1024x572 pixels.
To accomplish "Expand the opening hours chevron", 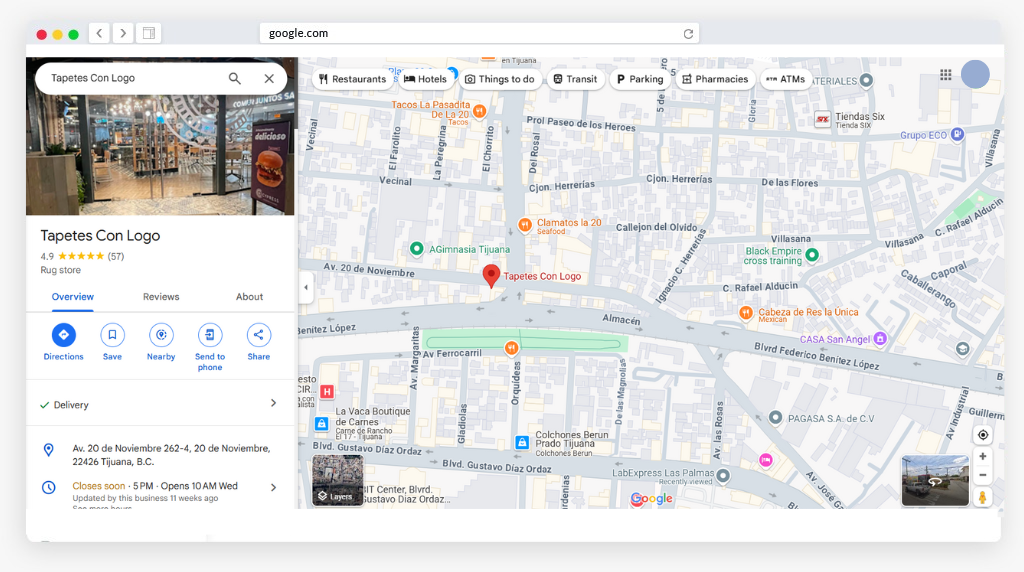I will point(274,487).
